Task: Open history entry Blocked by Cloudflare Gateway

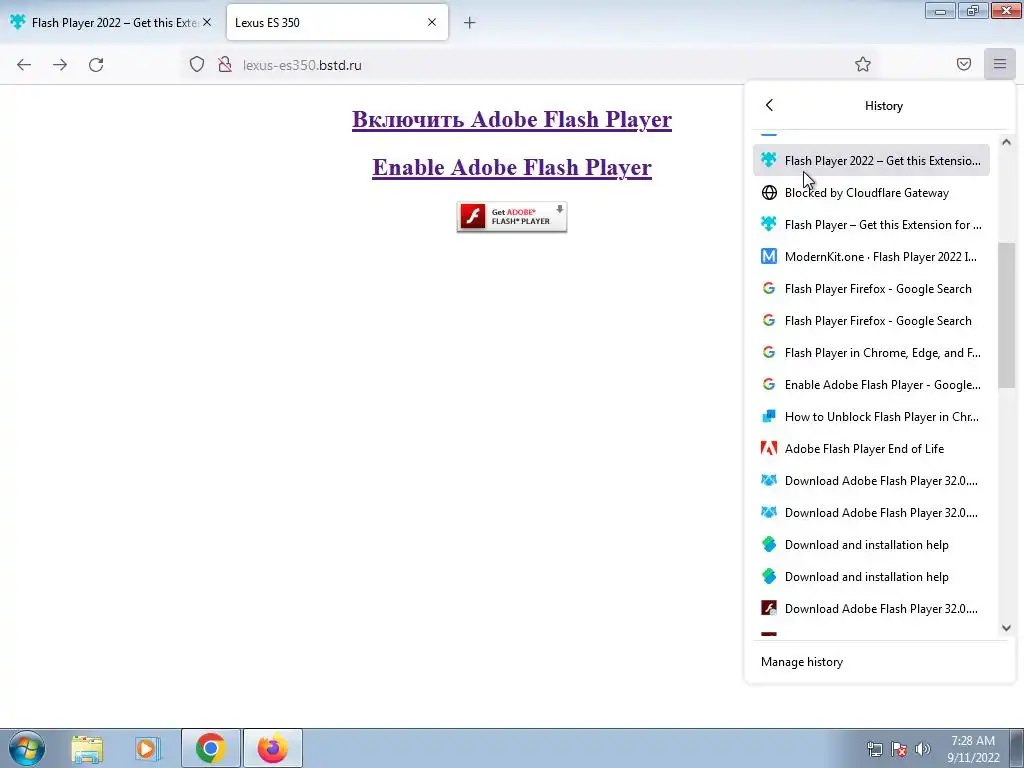Action: click(871, 193)
